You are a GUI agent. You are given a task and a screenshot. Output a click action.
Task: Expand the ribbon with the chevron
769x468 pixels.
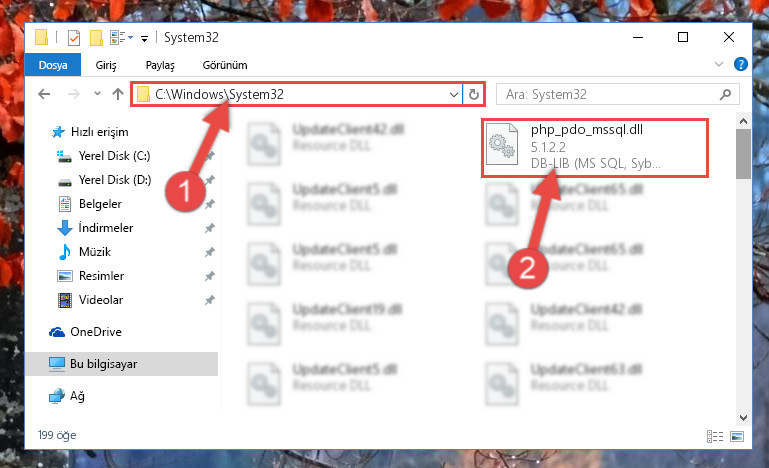pyautogui.click(x=718, y=64)
